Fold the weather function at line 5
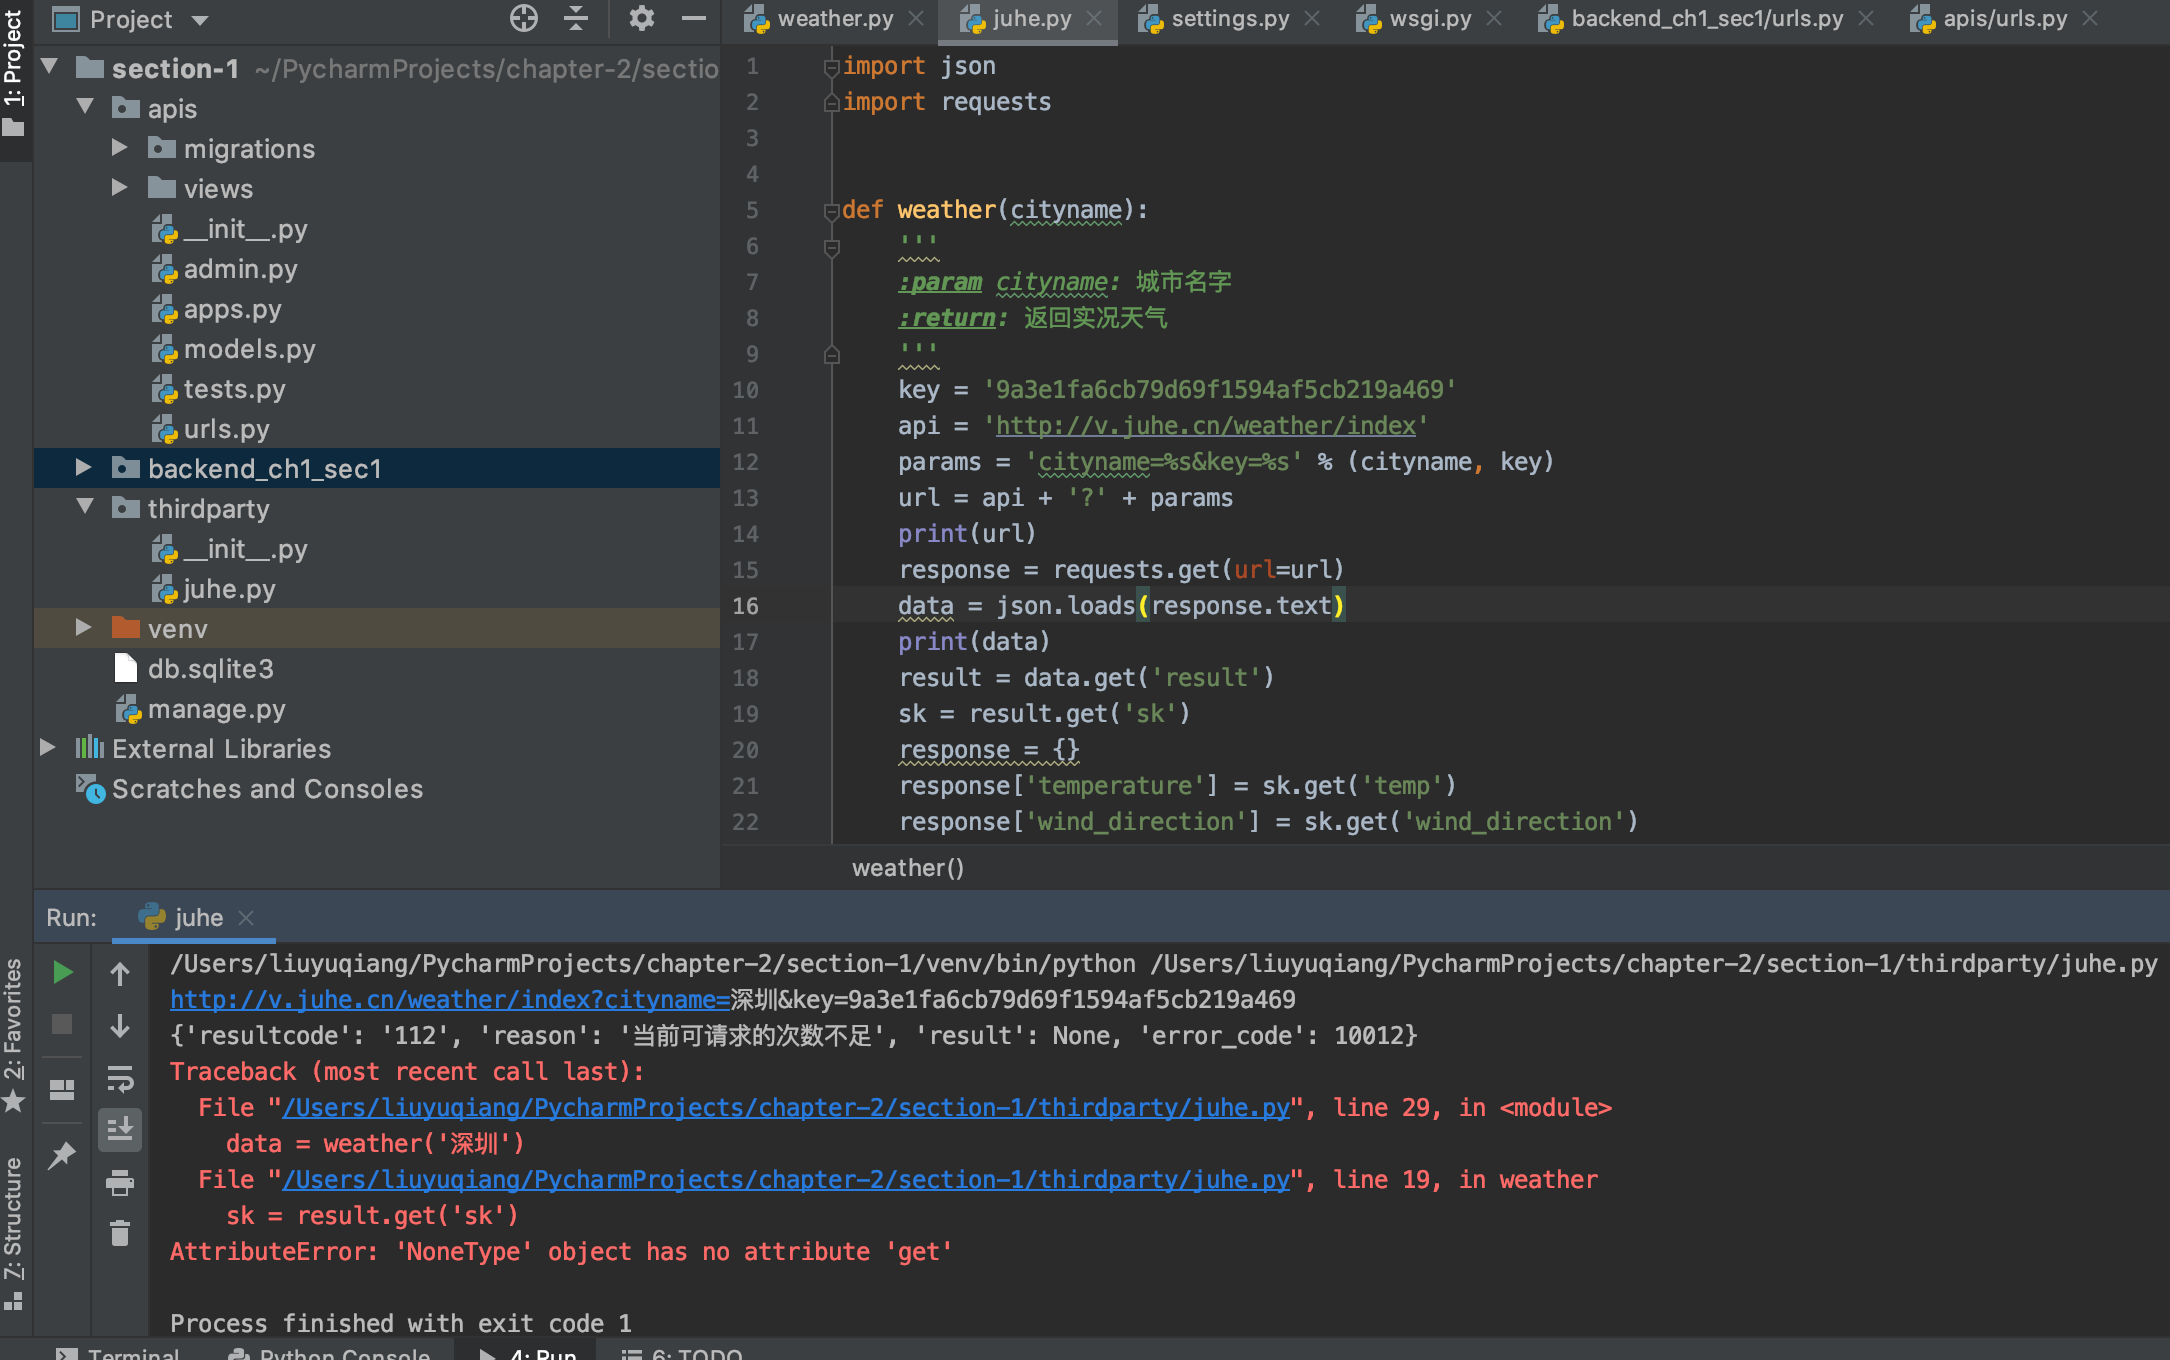 click(831, 210)
